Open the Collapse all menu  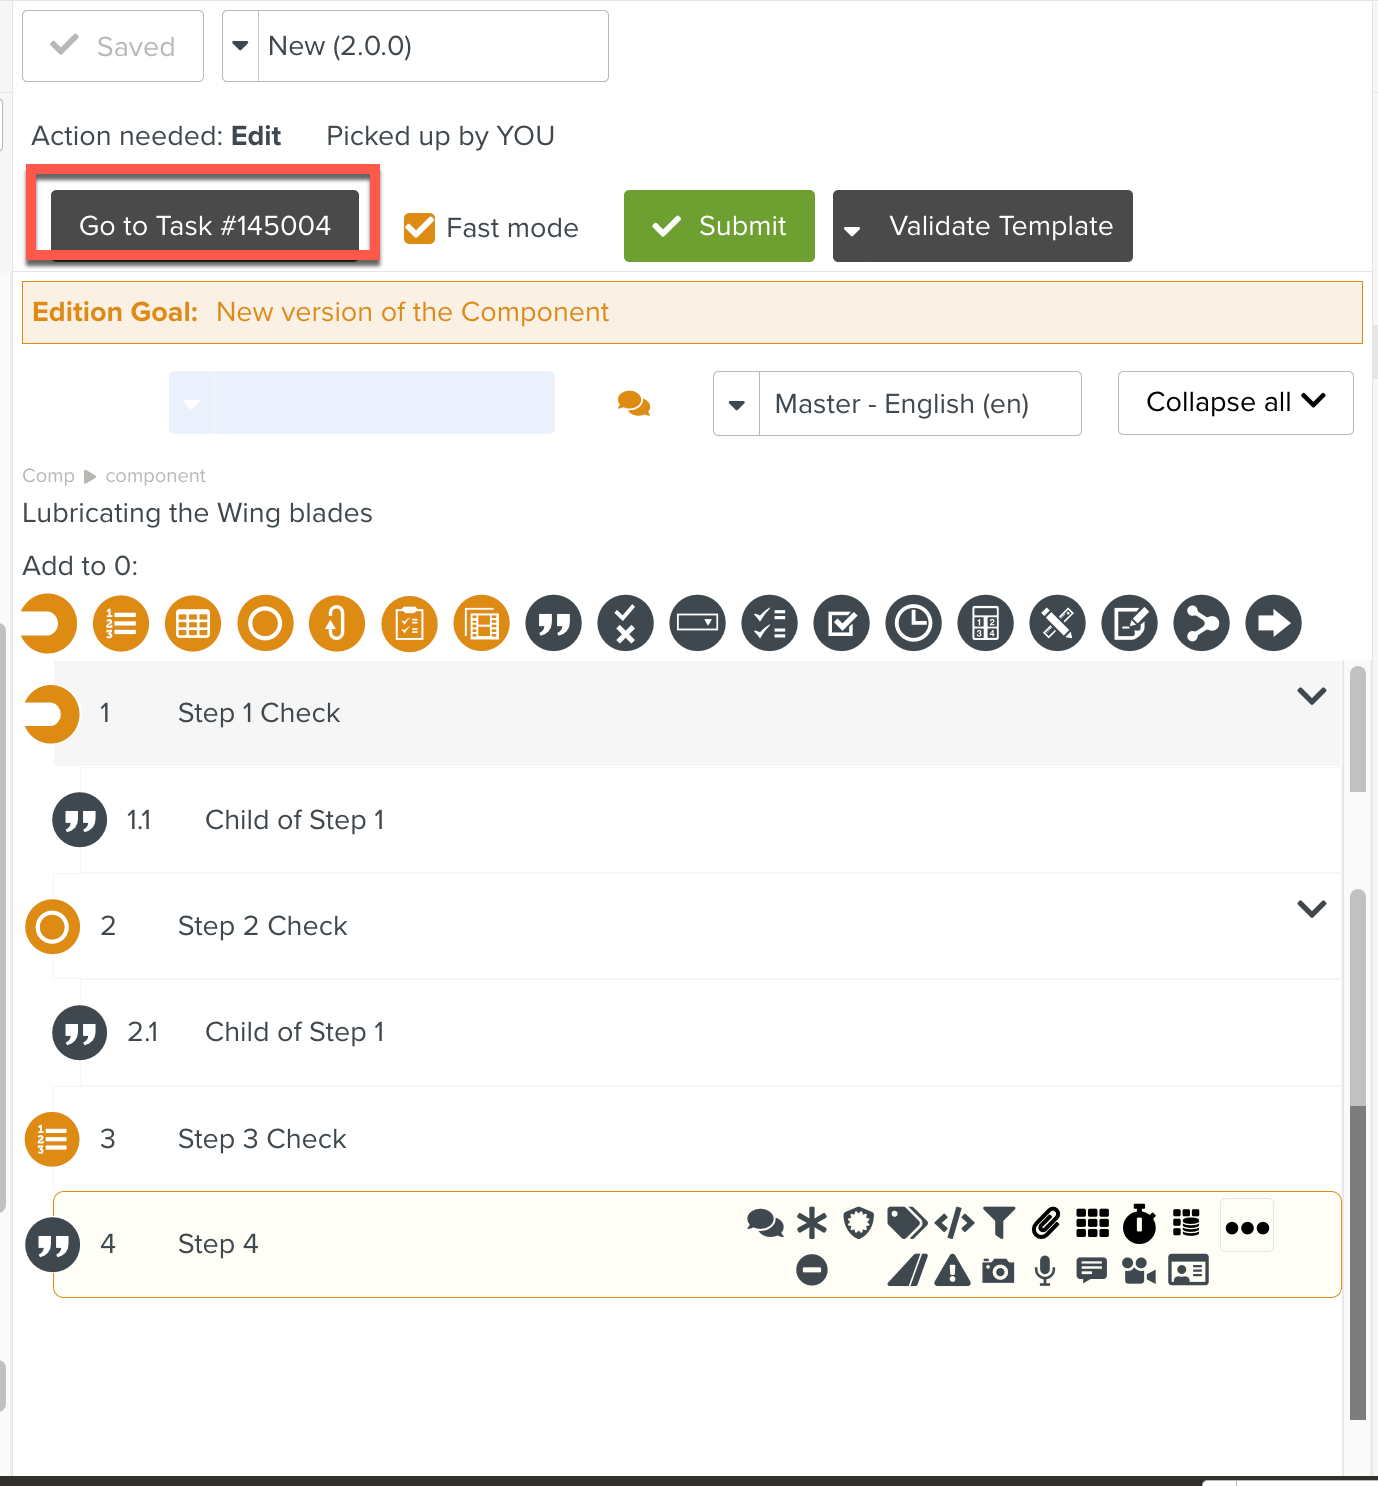click(1235, 403)
